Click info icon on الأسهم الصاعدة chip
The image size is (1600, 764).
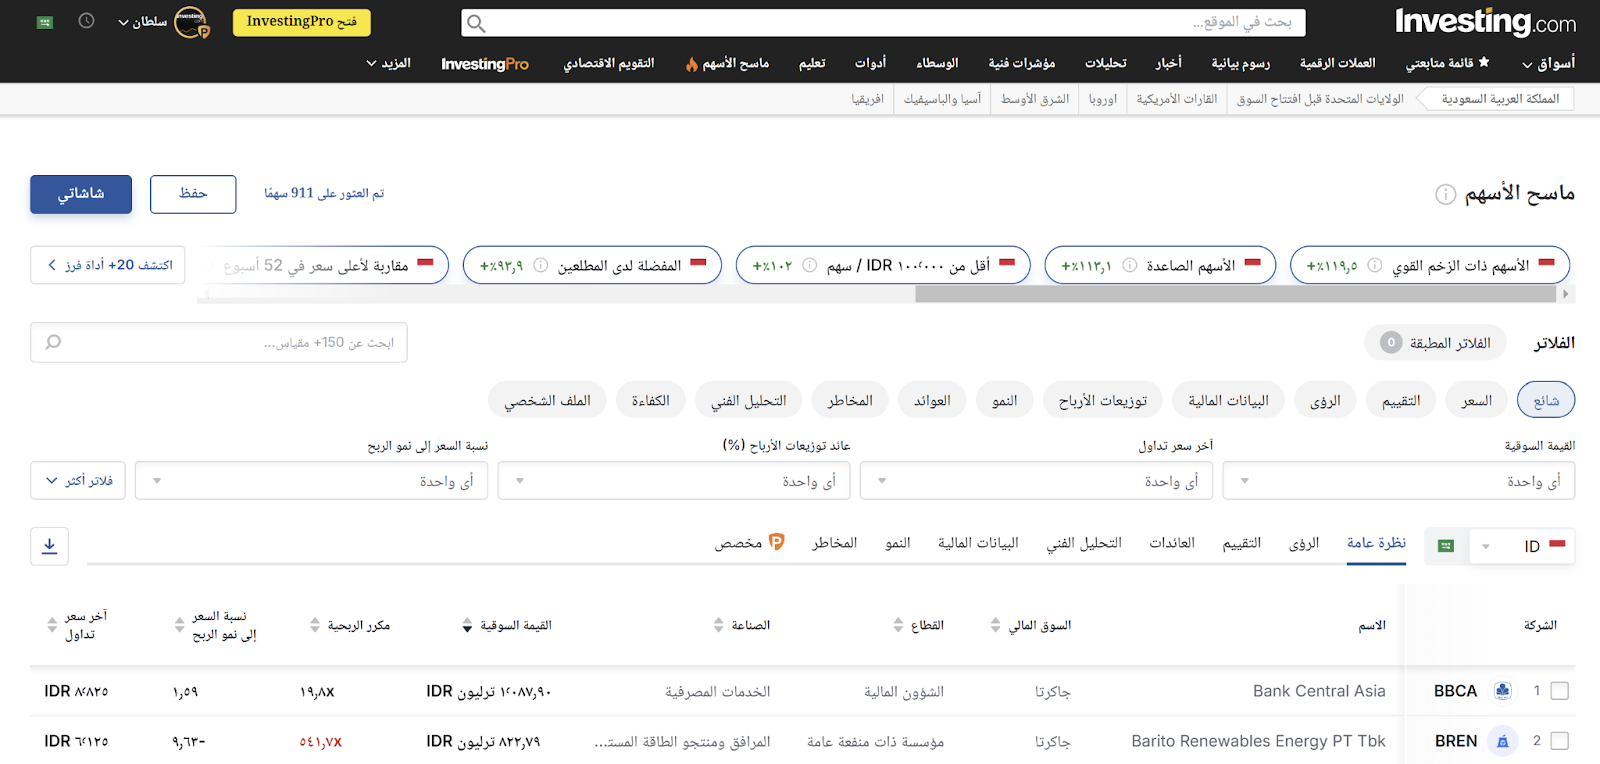1129,265
